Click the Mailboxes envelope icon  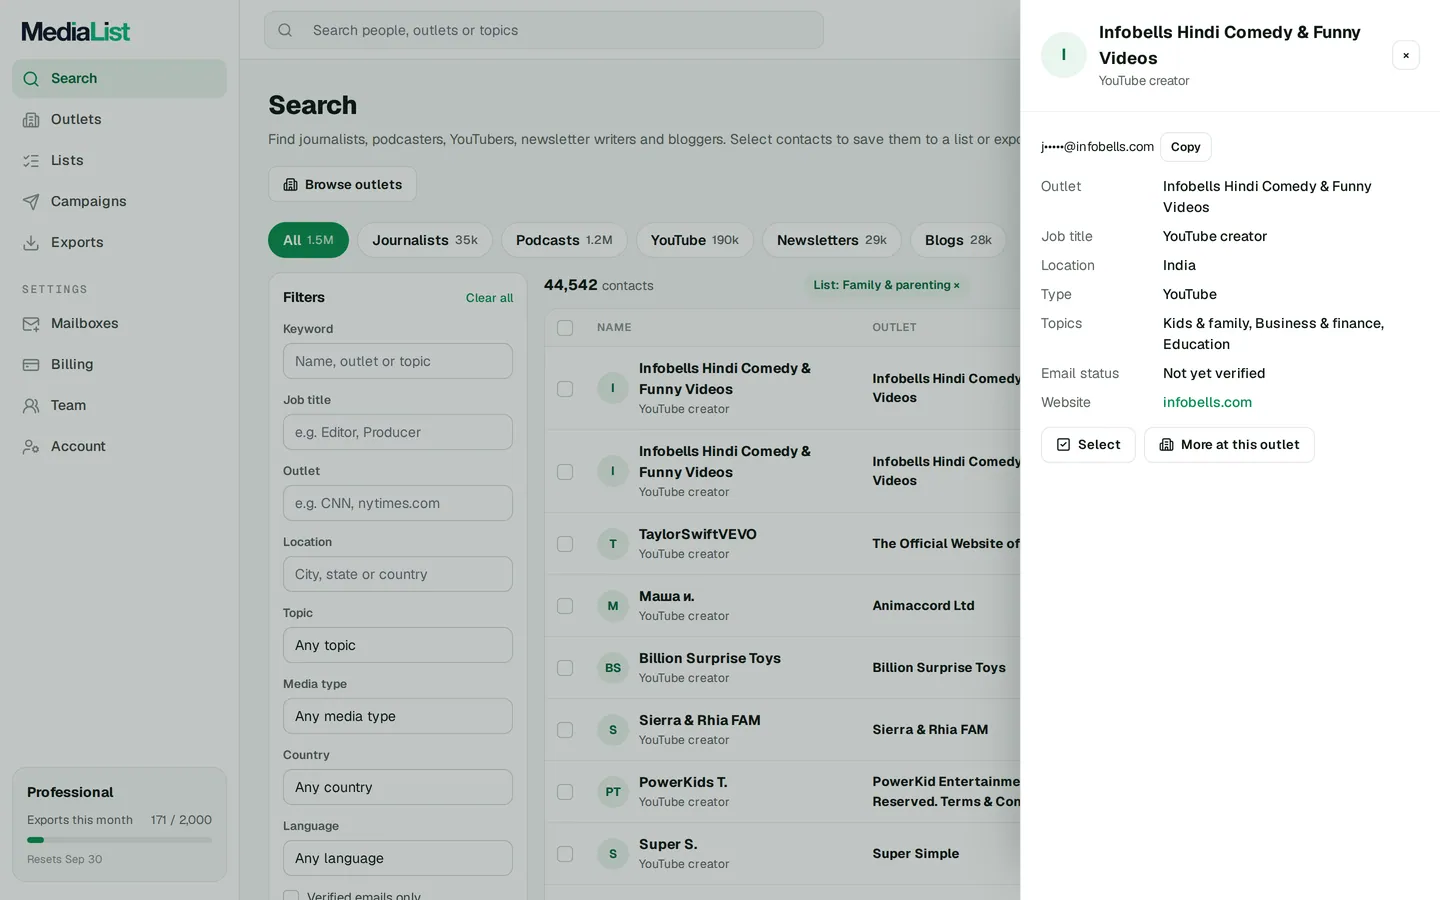31,324
